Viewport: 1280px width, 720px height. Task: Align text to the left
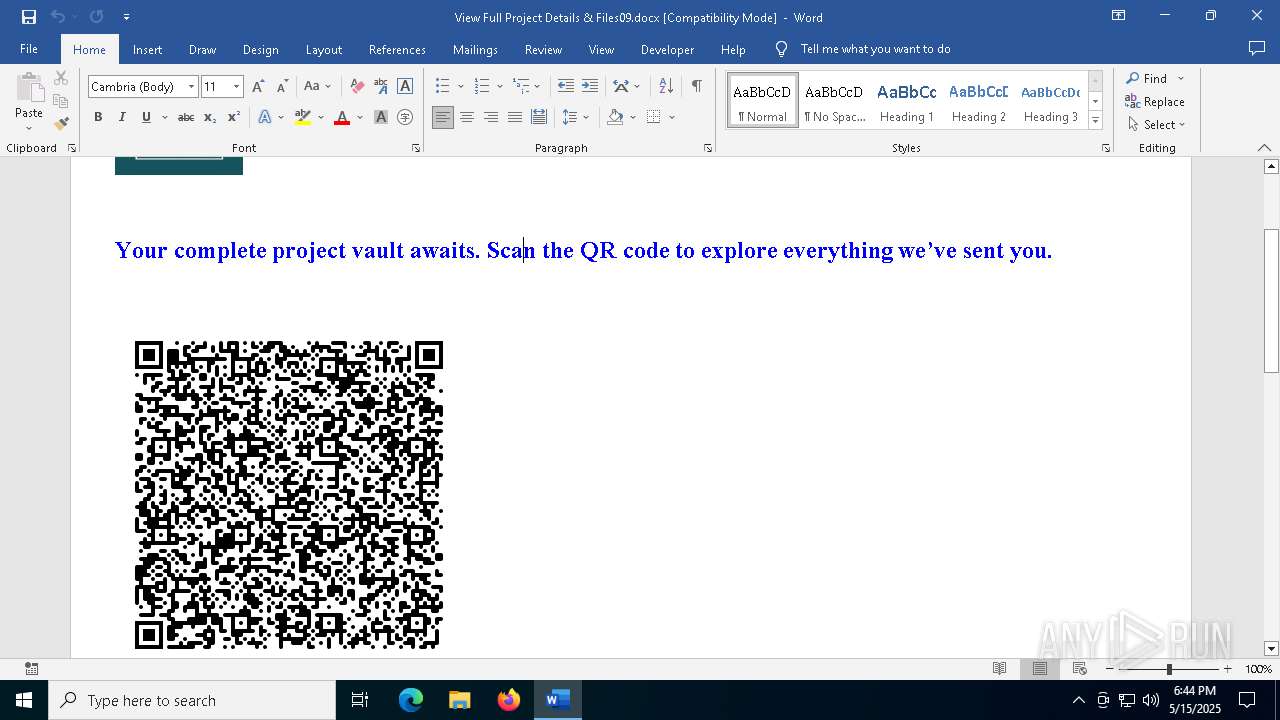tap(443, 117)
